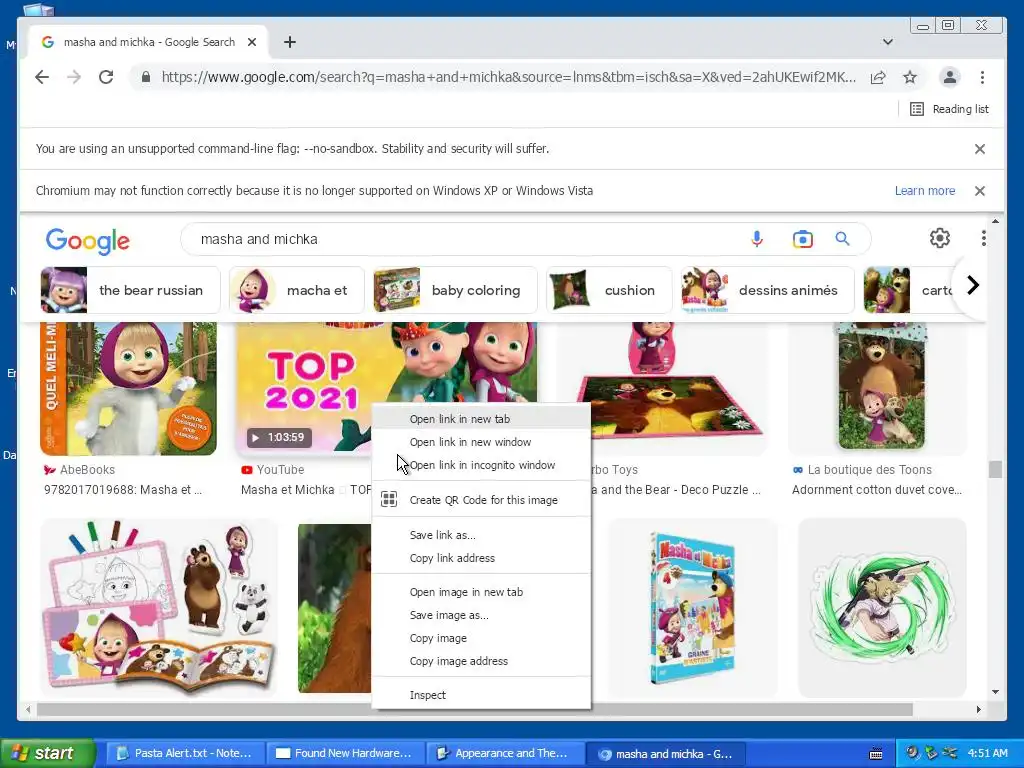Open the green swirl anime character thumbnail

point(882,608)
